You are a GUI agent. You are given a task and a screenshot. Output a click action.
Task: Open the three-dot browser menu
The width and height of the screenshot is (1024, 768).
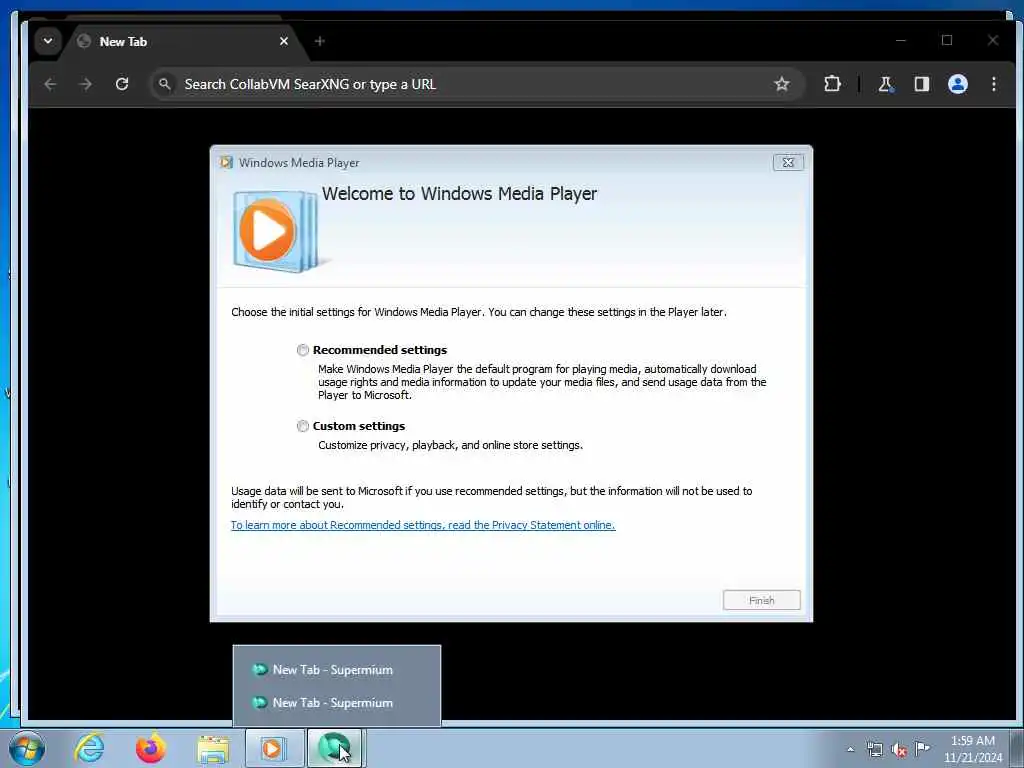tap(993, 84)
